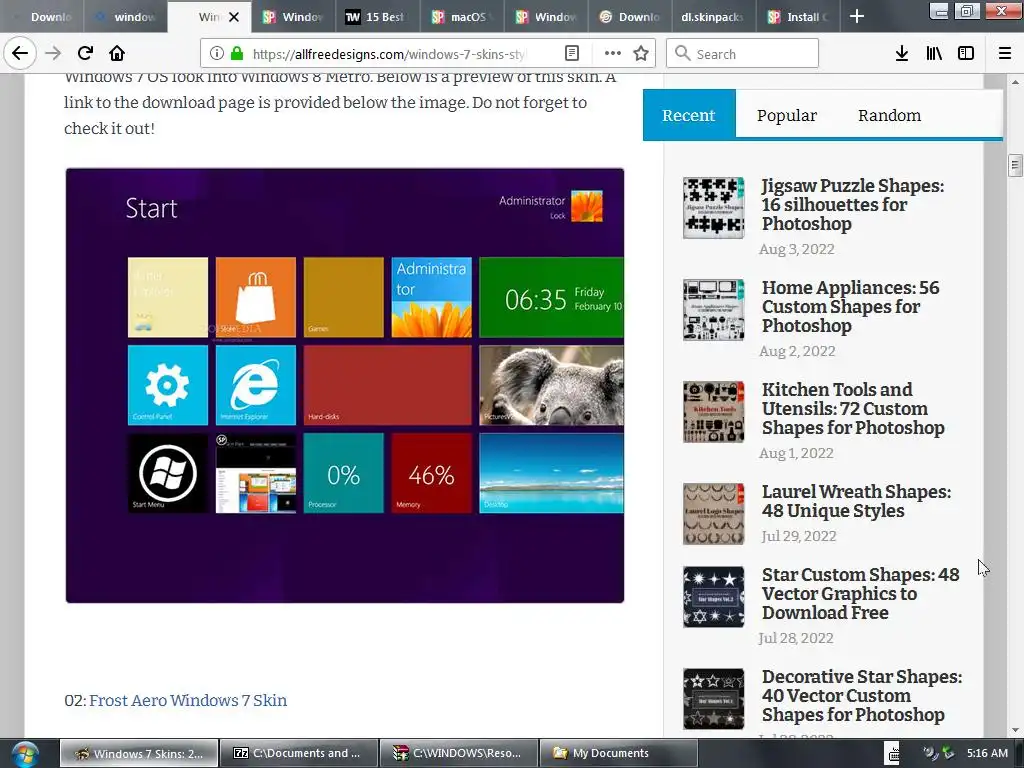Switch to the Install tab

click(798, 17)
